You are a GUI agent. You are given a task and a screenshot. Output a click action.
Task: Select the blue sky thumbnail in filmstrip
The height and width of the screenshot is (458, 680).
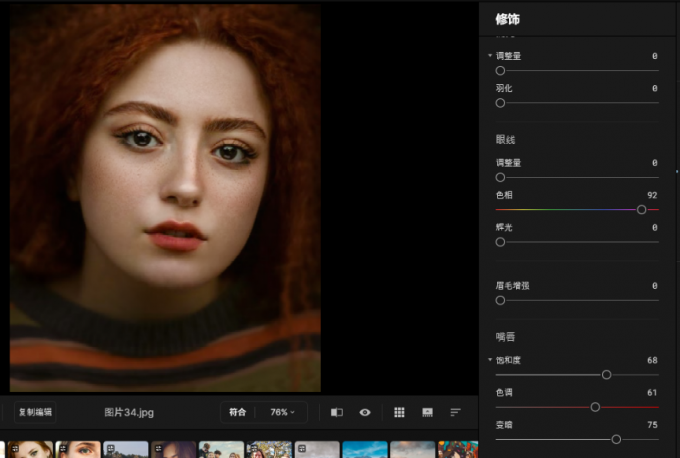[365, 449]
